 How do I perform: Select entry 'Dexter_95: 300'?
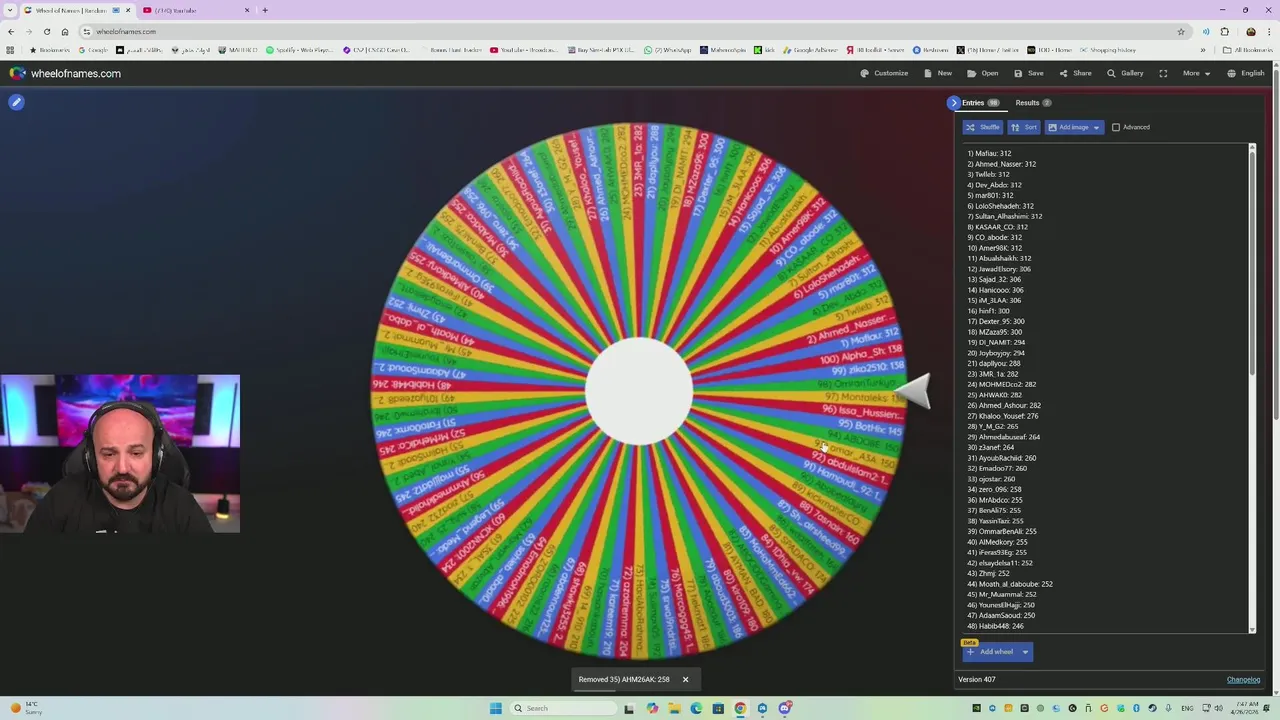point(995,321)
